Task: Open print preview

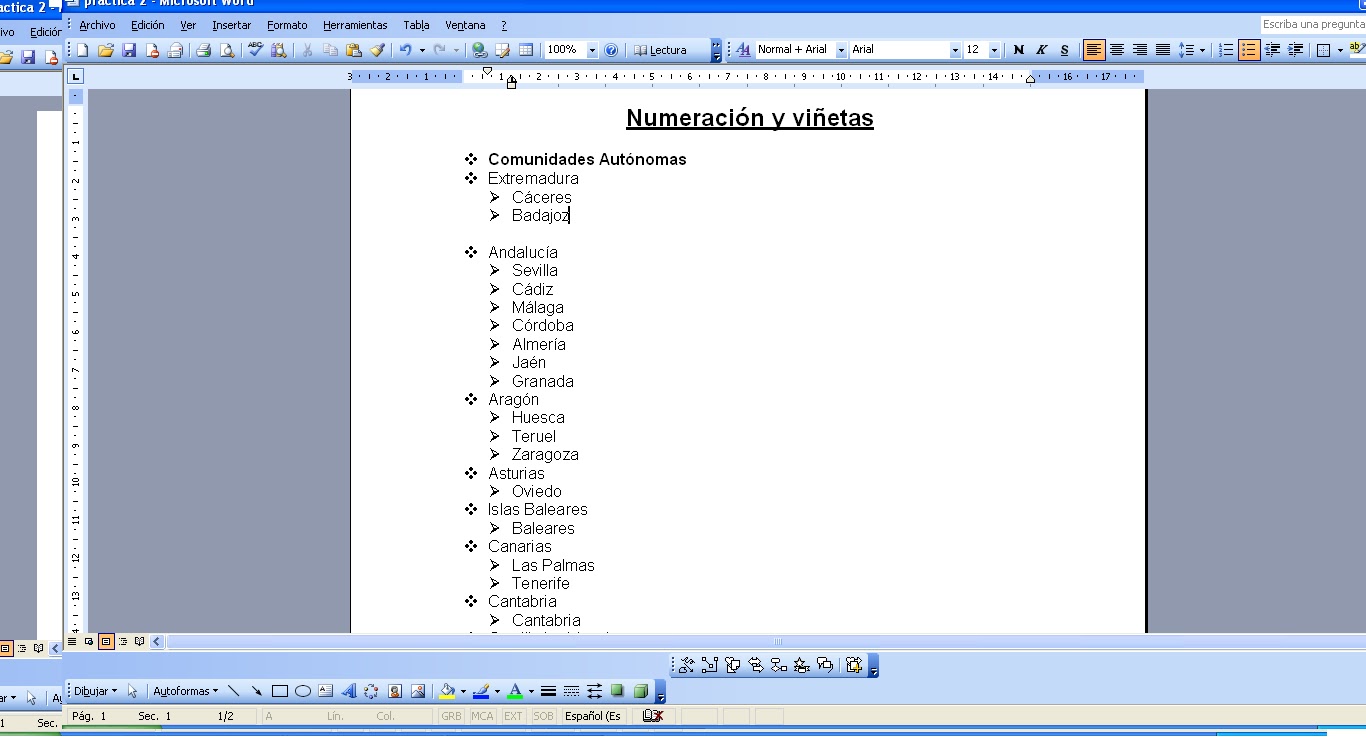Action: tap(227, 50)
